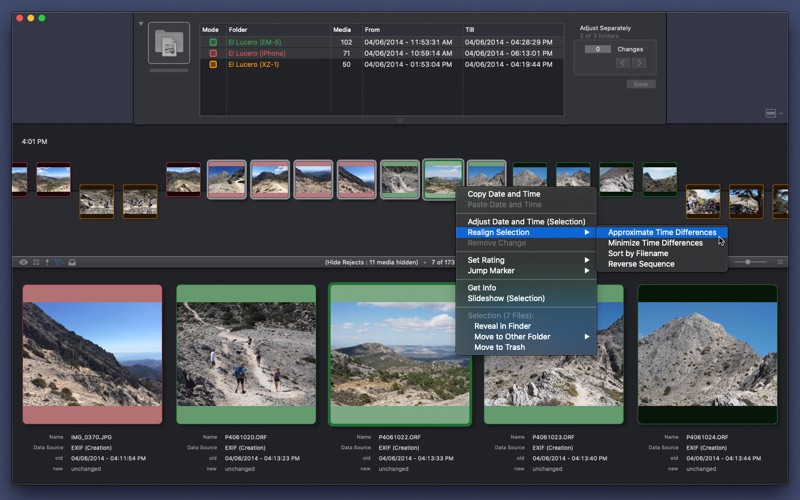800x500 pixels.
Task: Click the marker pin icon in the toolbar
Action: pyautogui.click(x=47, y=262)
